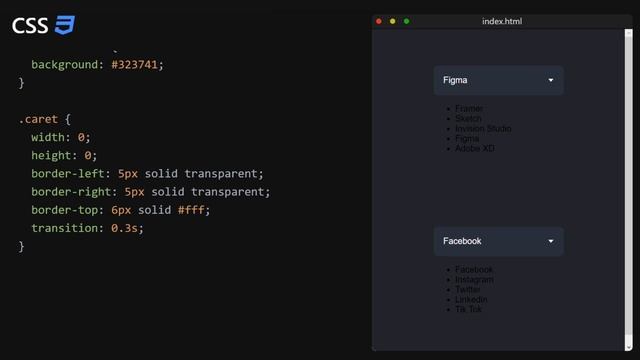Click the caret arrow in Figma dropdown

point(551,80)
